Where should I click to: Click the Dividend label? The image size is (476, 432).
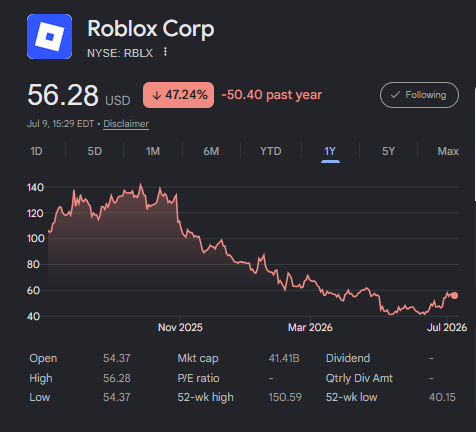pos(348,358)
